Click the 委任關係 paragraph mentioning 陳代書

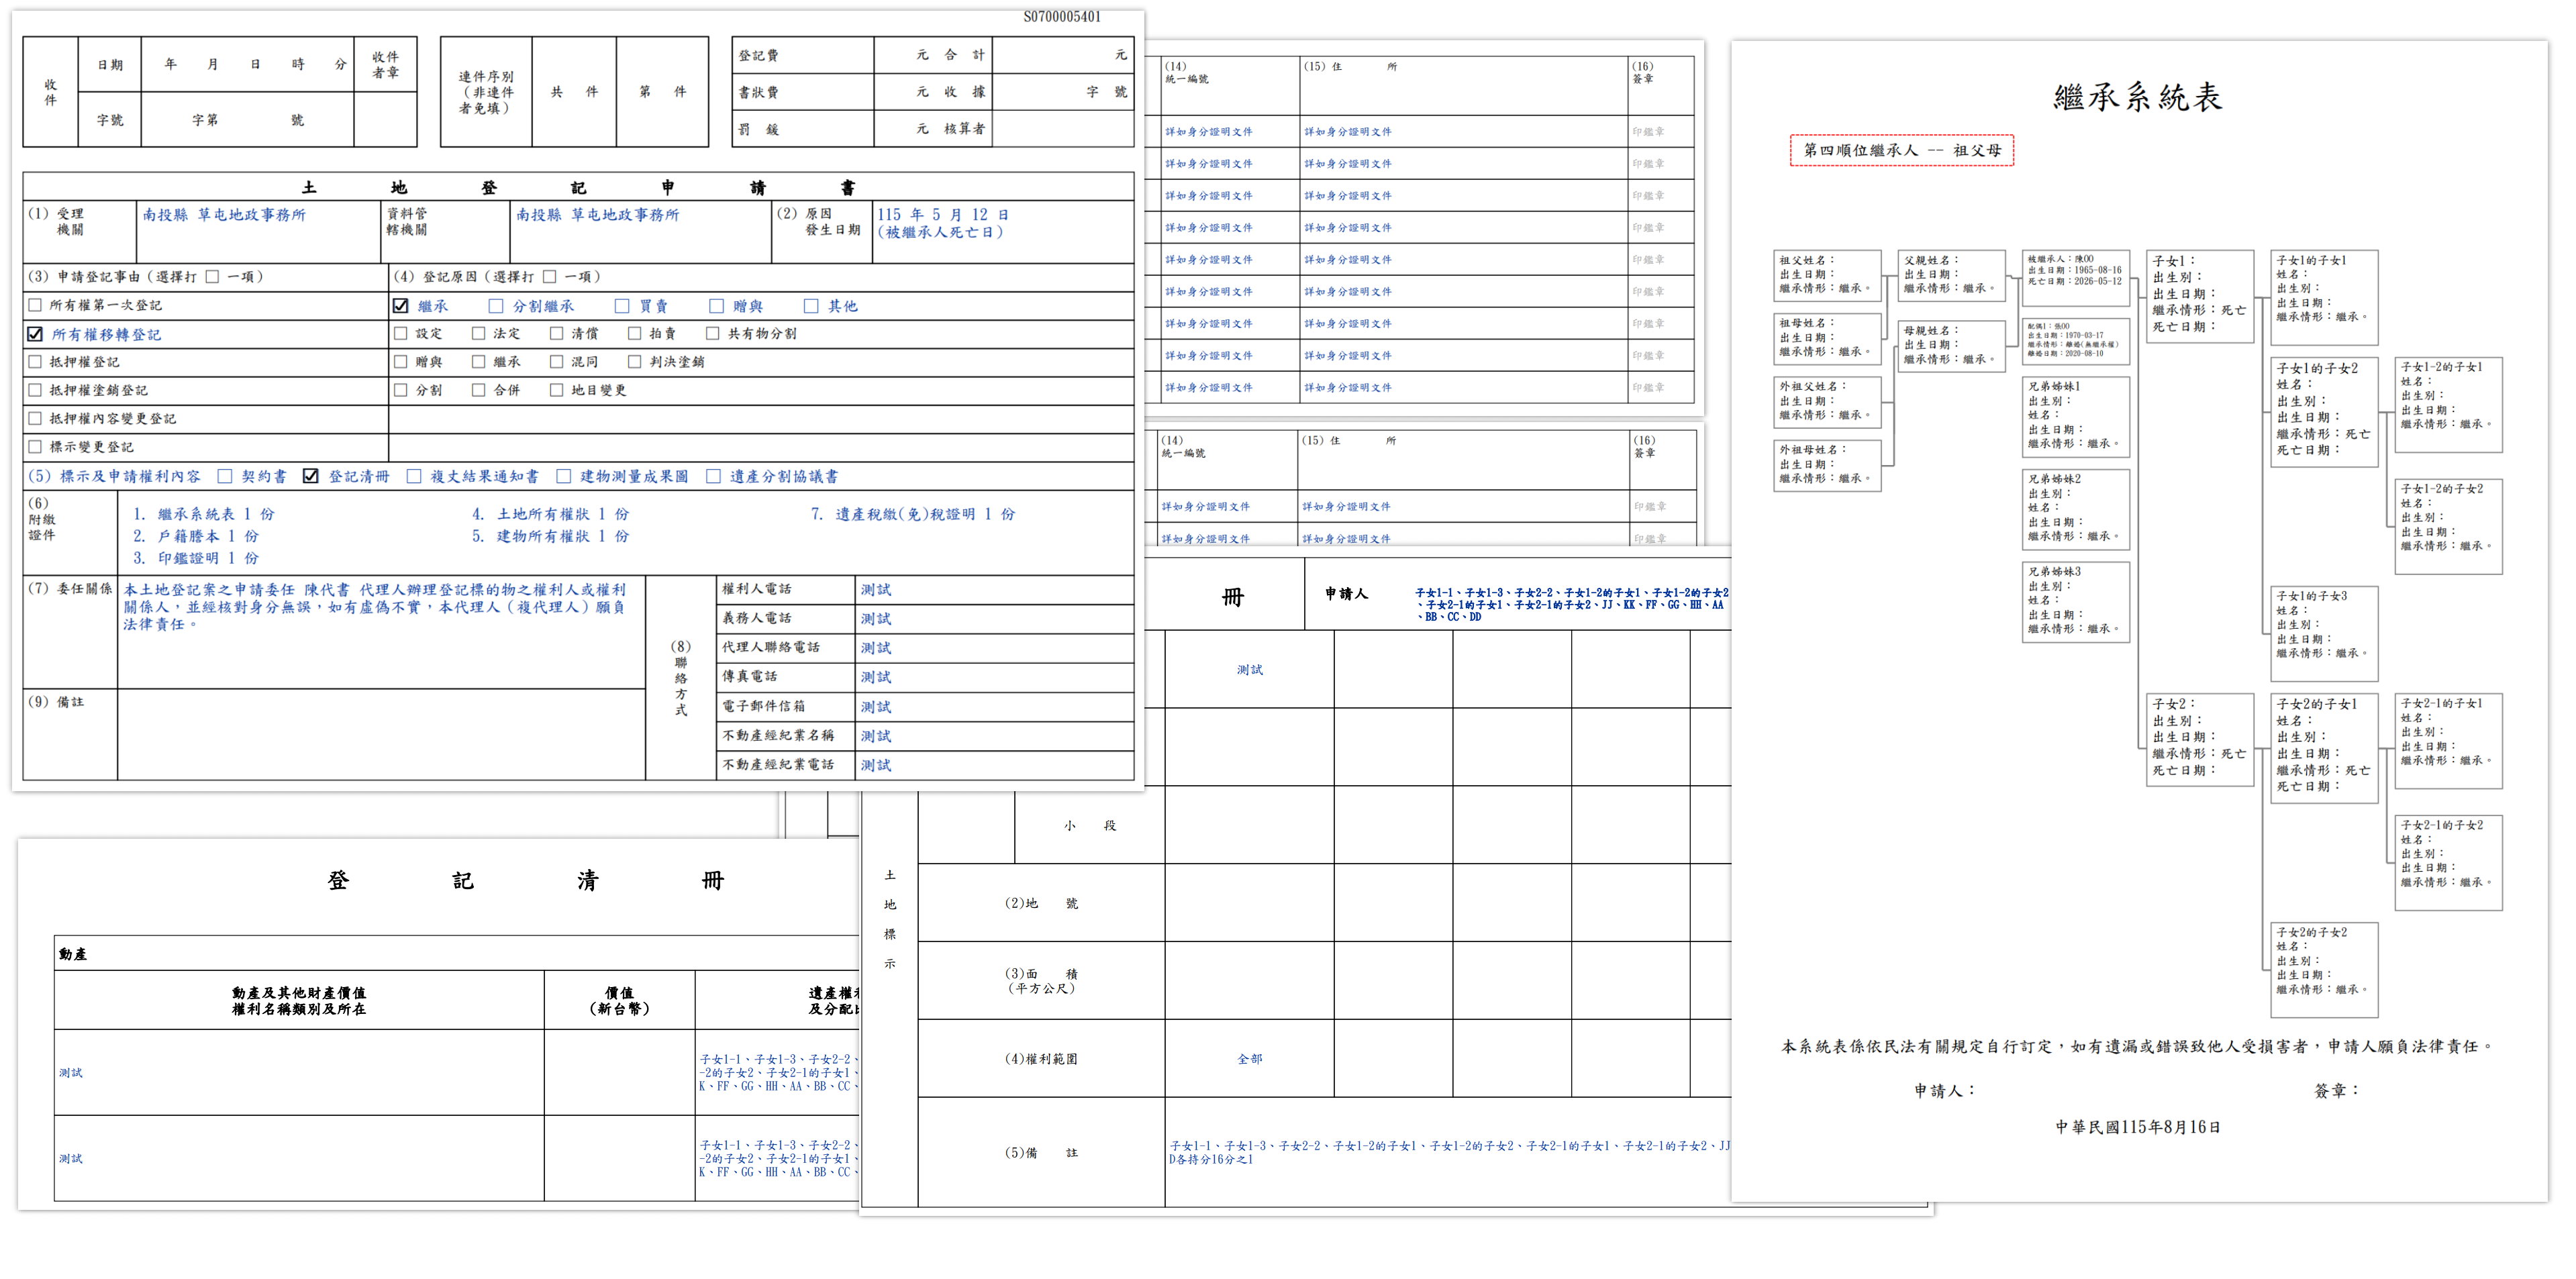pos(375,607)
